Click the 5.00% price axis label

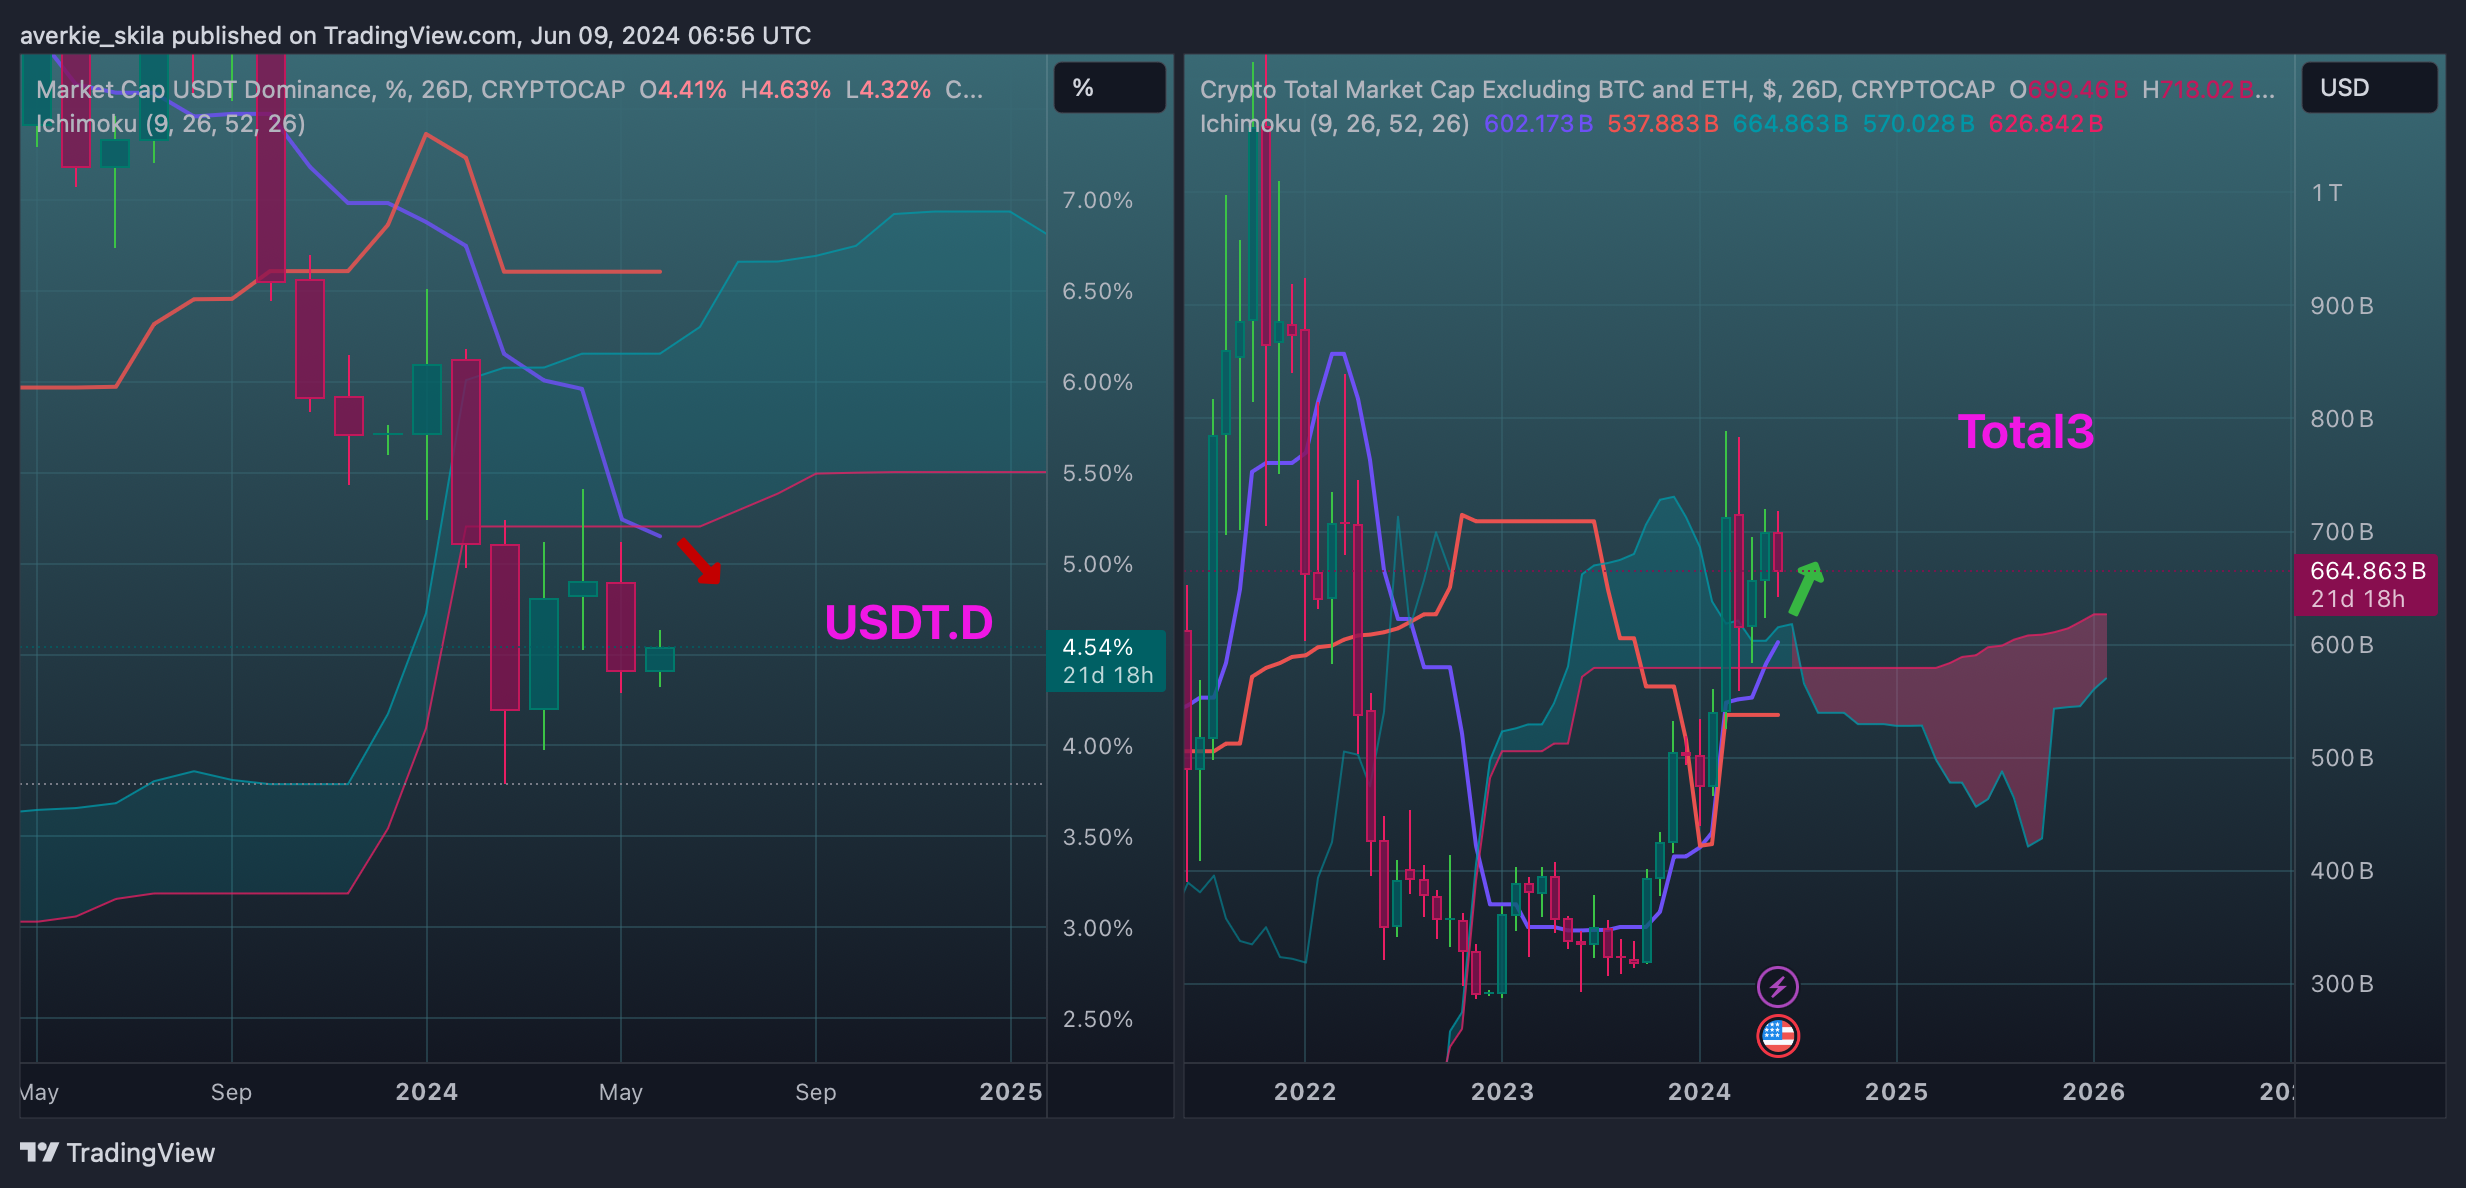tap(1097, 565)
